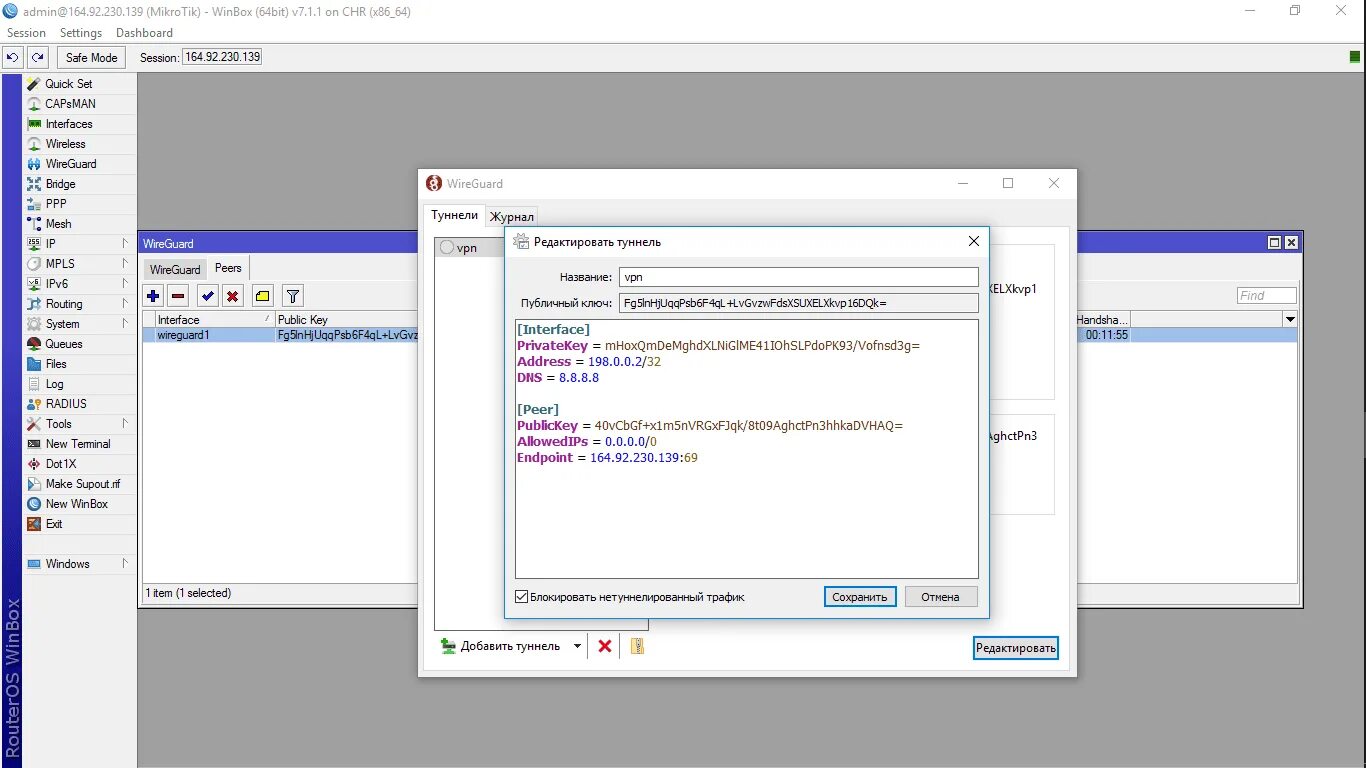This screenshot has height=768, width=1366.
Task: Open Settings menu
Action: (81, 33)
